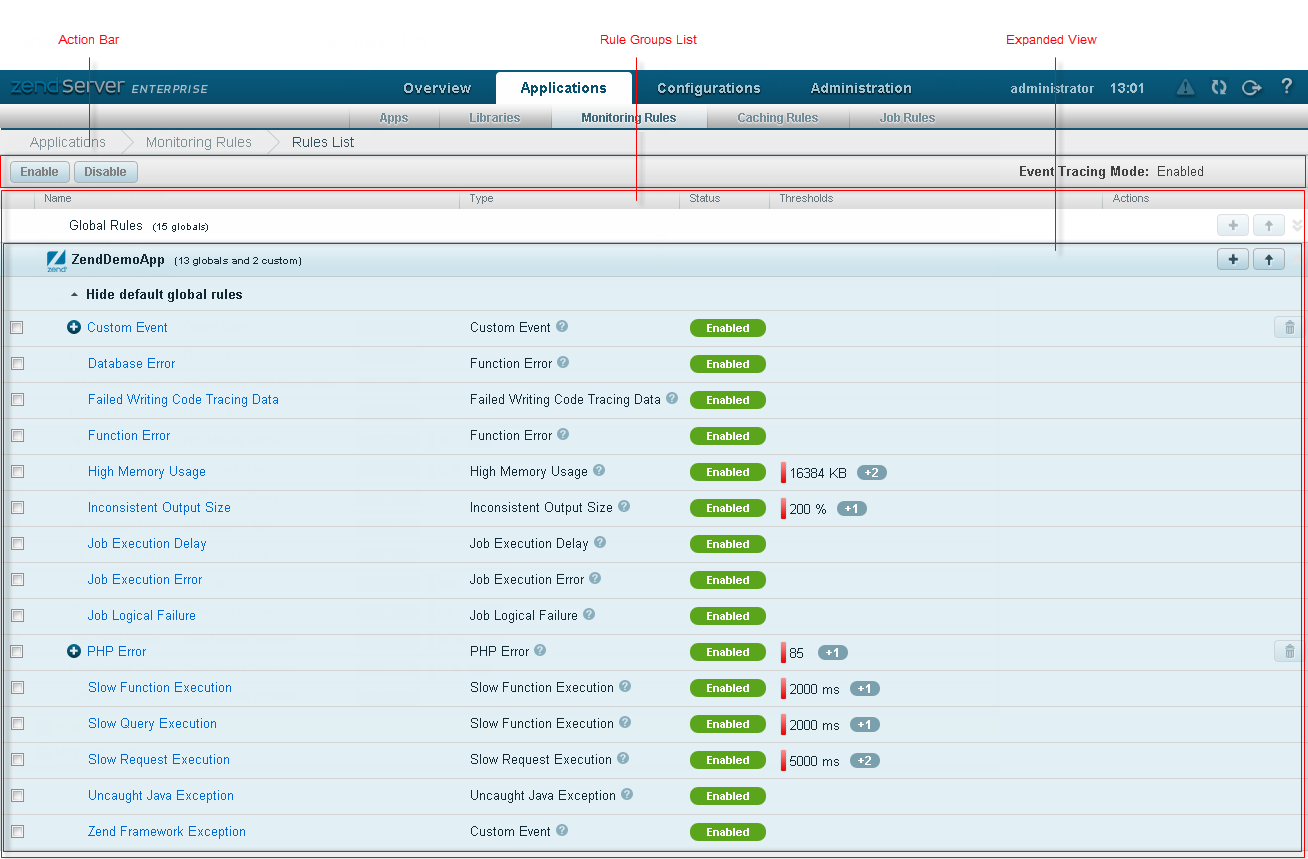Screen dimensions: 1308x859
Task: Select the Slow Query Execution checkbox
Action: (17, 724)
